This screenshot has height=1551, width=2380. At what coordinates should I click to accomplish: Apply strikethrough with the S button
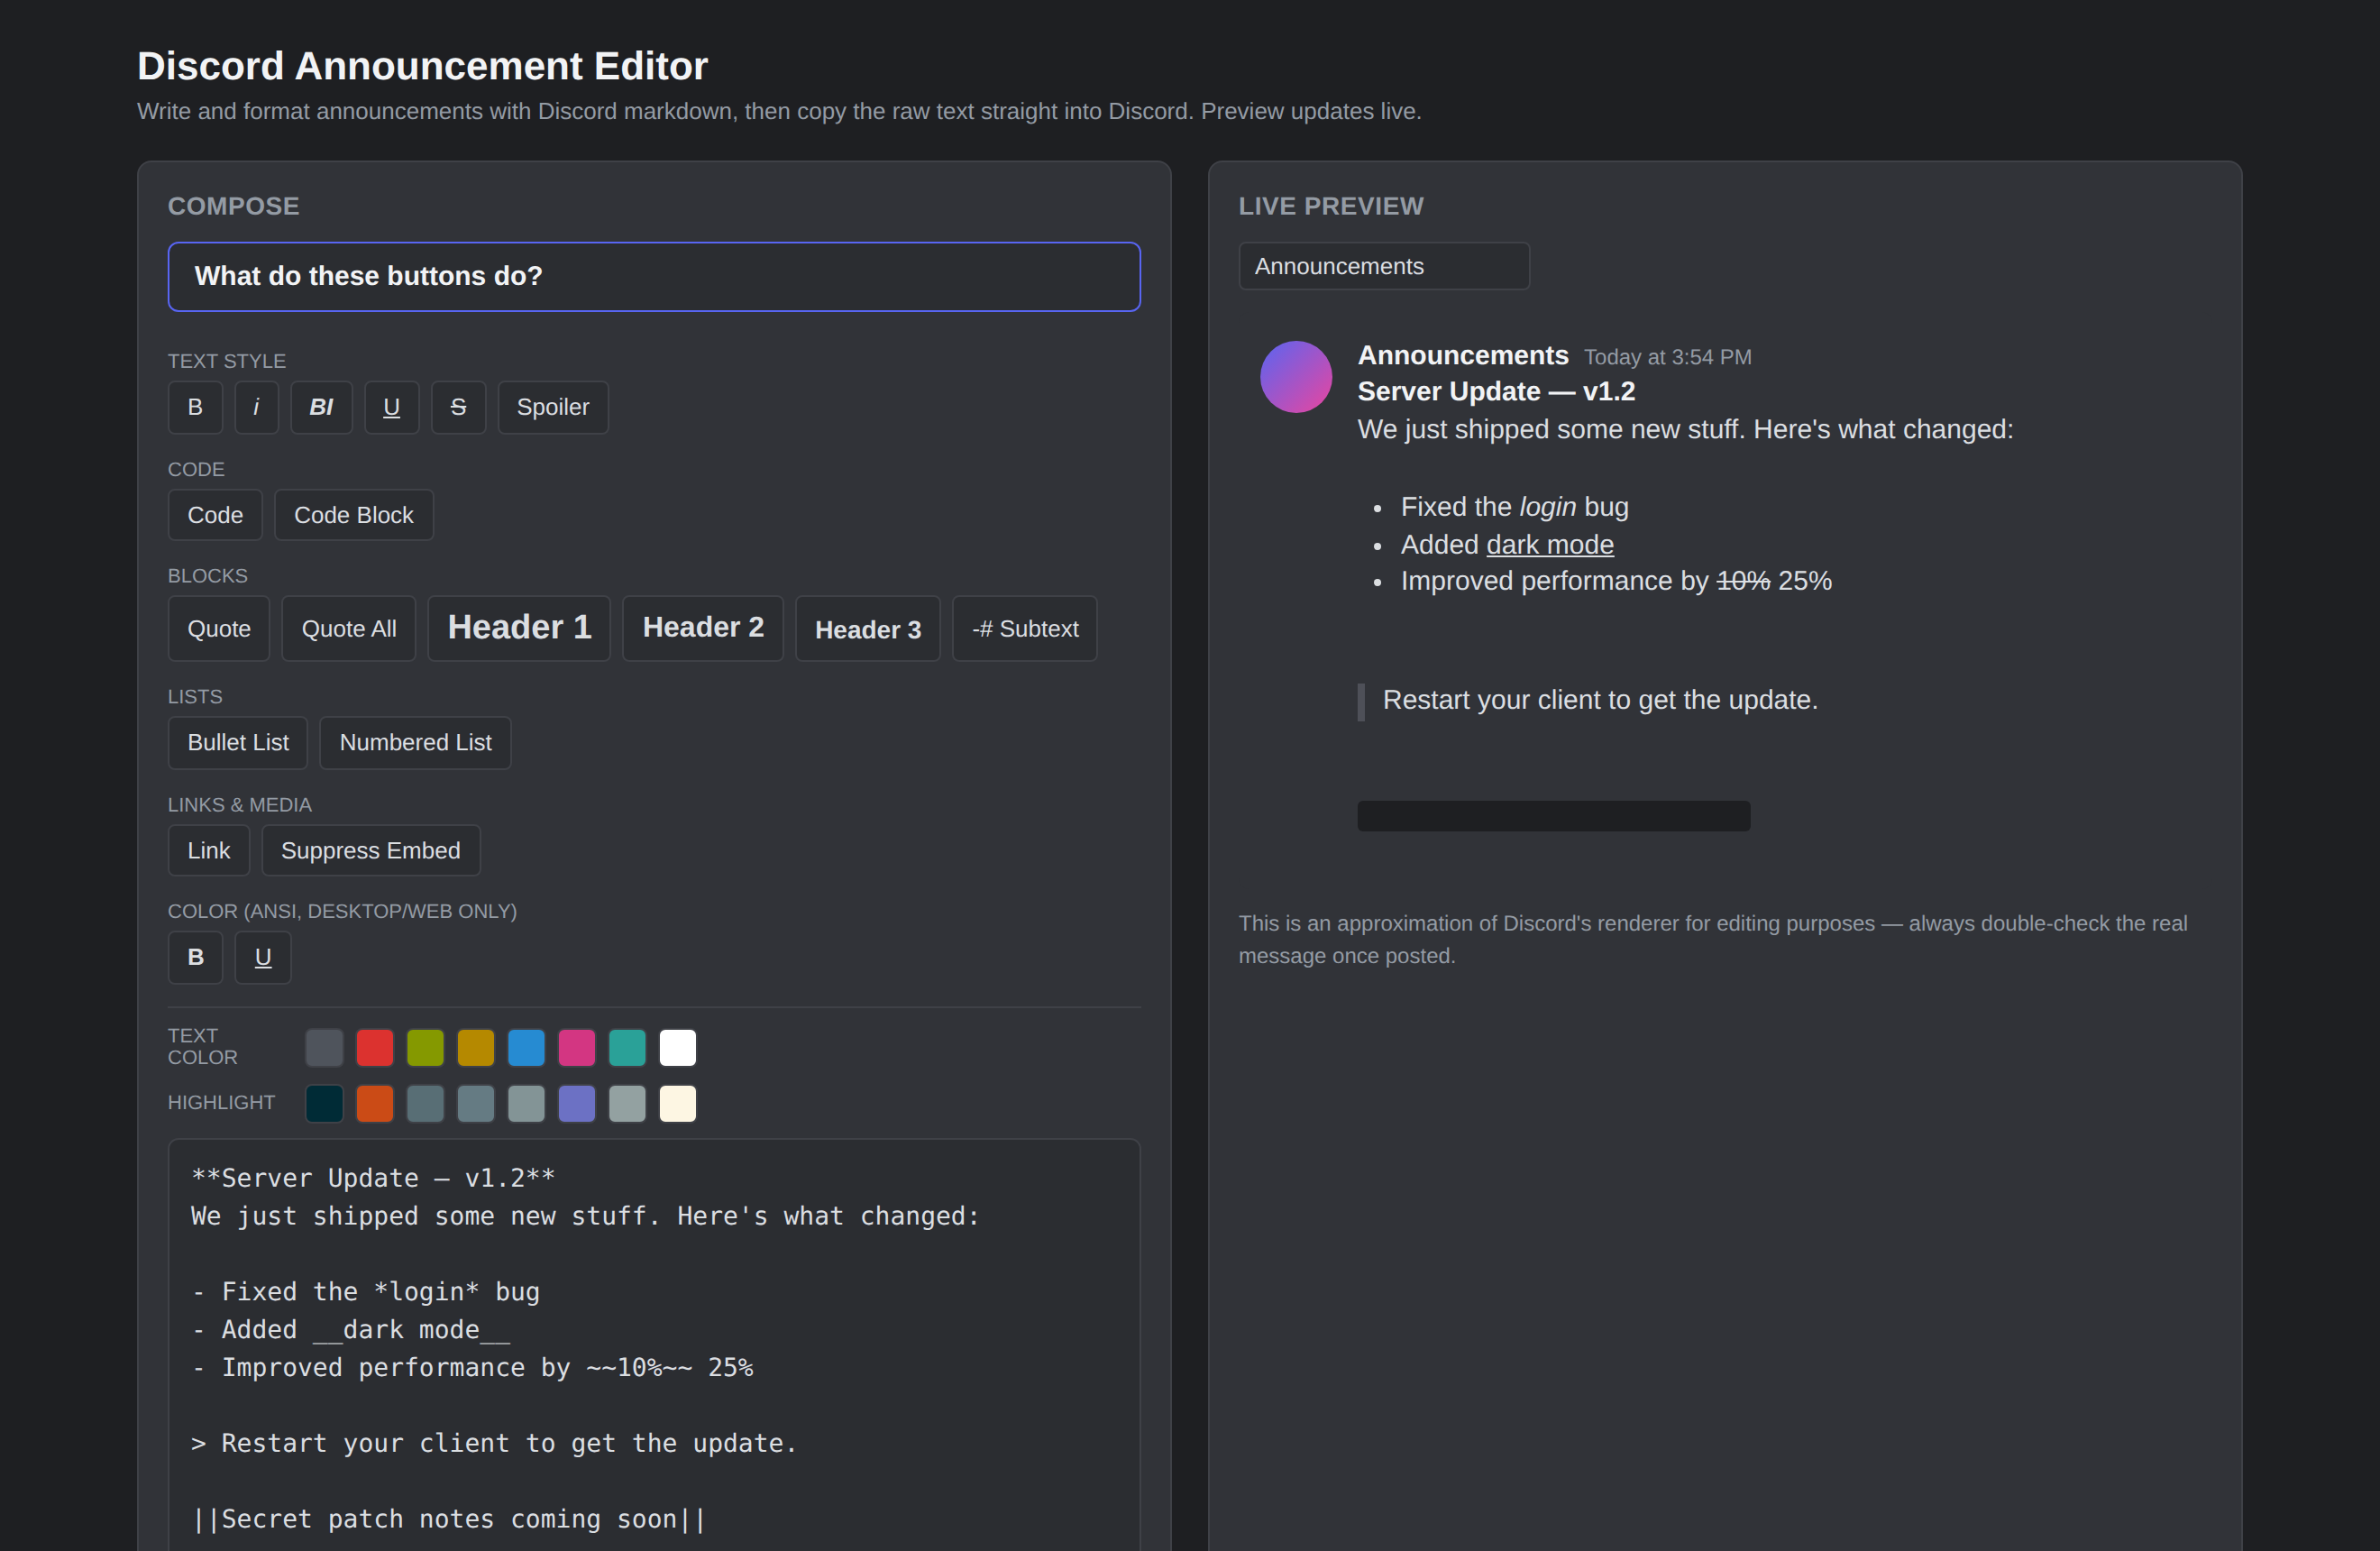coord(458,407)
